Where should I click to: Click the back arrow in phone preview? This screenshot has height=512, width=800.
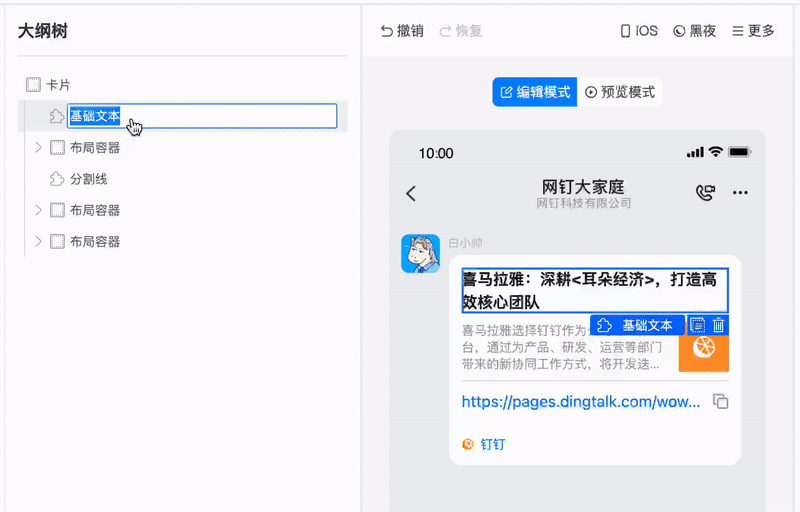[411, 193]
